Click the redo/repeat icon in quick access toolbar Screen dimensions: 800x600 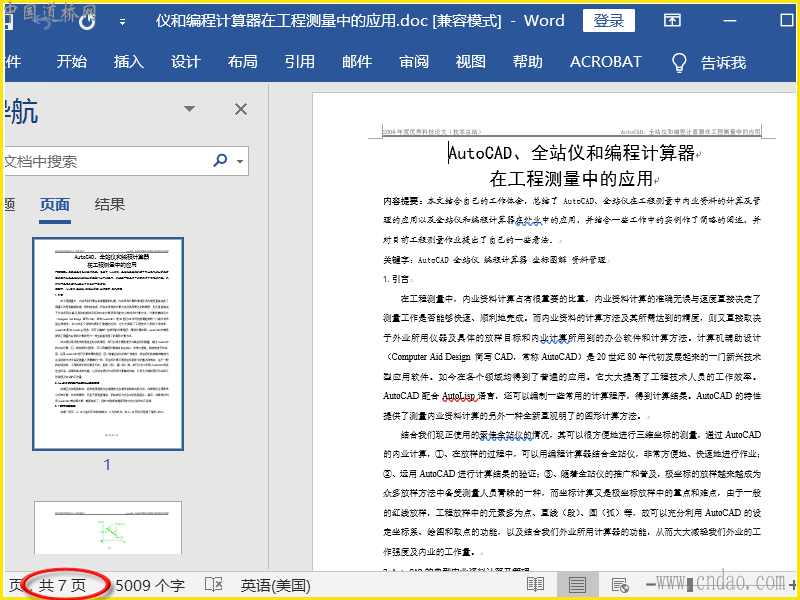coord(87,21)
